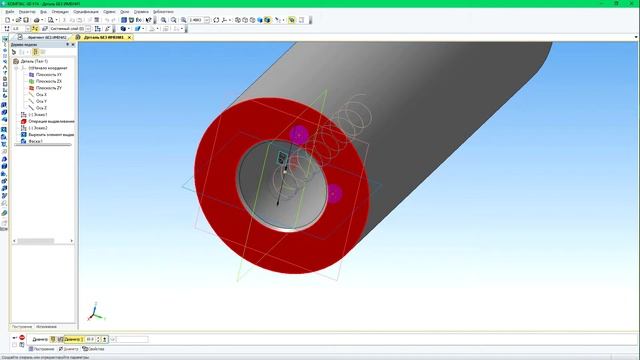
Task: Switch to the Исполнения tree tab
Action: [46, 327]
